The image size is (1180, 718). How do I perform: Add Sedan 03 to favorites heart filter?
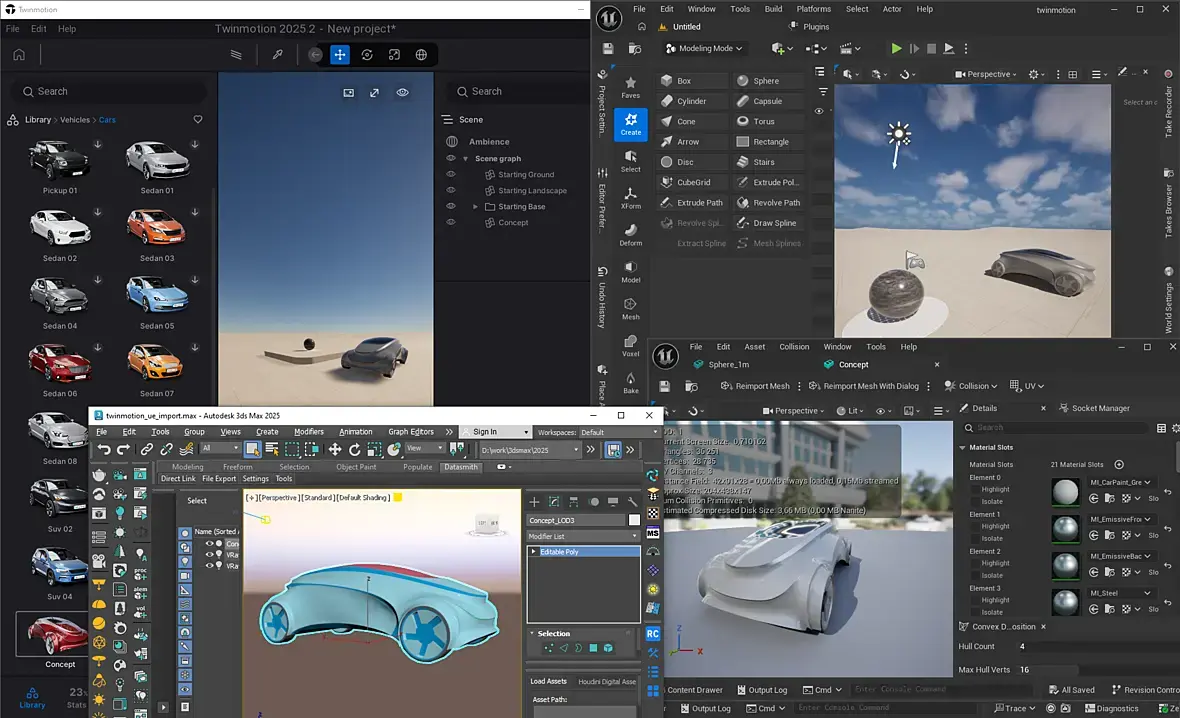click(x=197, y=120)
